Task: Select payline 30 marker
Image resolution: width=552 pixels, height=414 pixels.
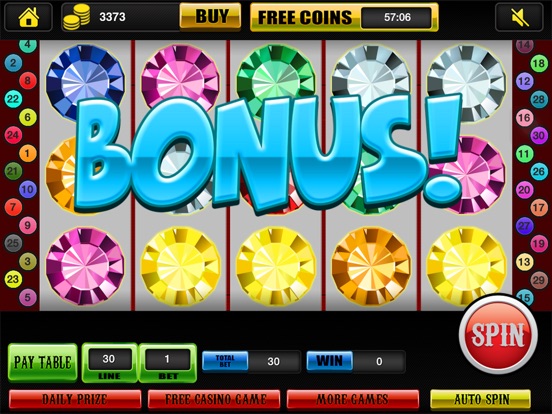Action: (539, 135)
